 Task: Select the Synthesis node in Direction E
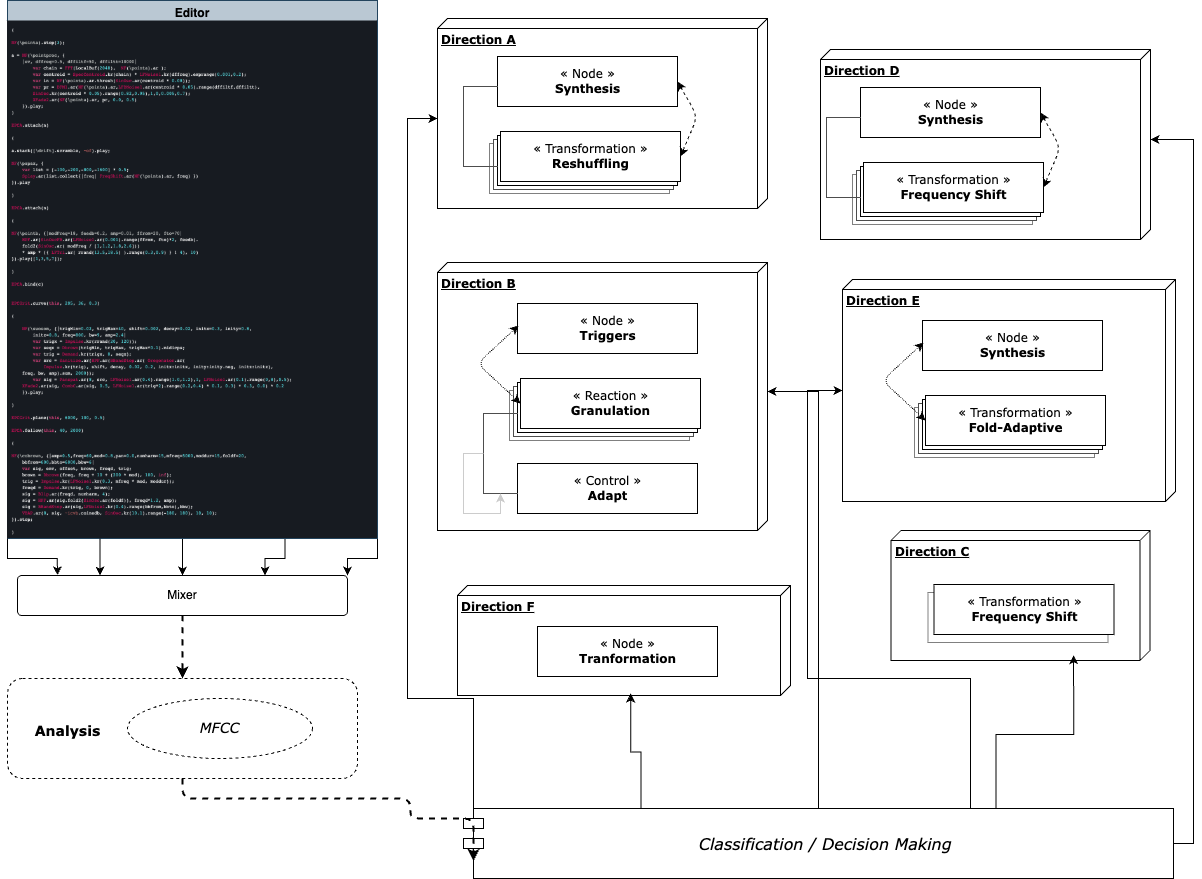(x=1012, y=345)
